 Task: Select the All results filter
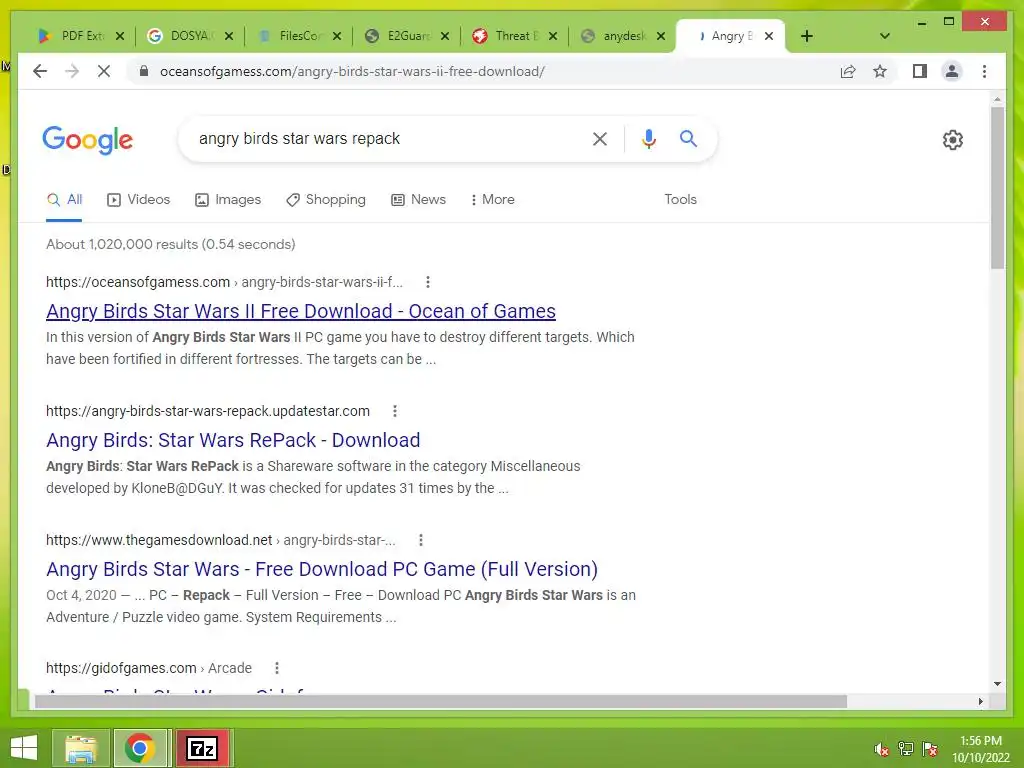coord(64,200)
